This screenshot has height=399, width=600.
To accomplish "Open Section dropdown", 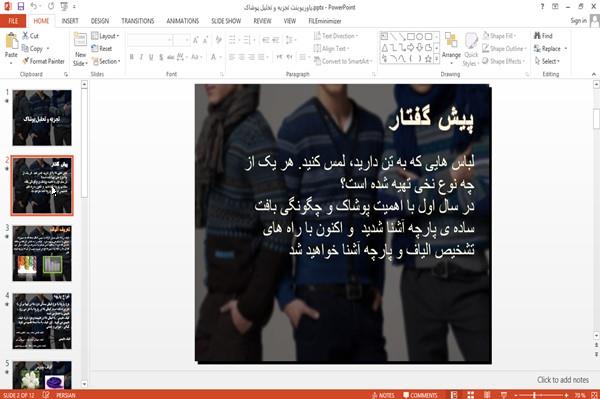I will pos(106,61).
